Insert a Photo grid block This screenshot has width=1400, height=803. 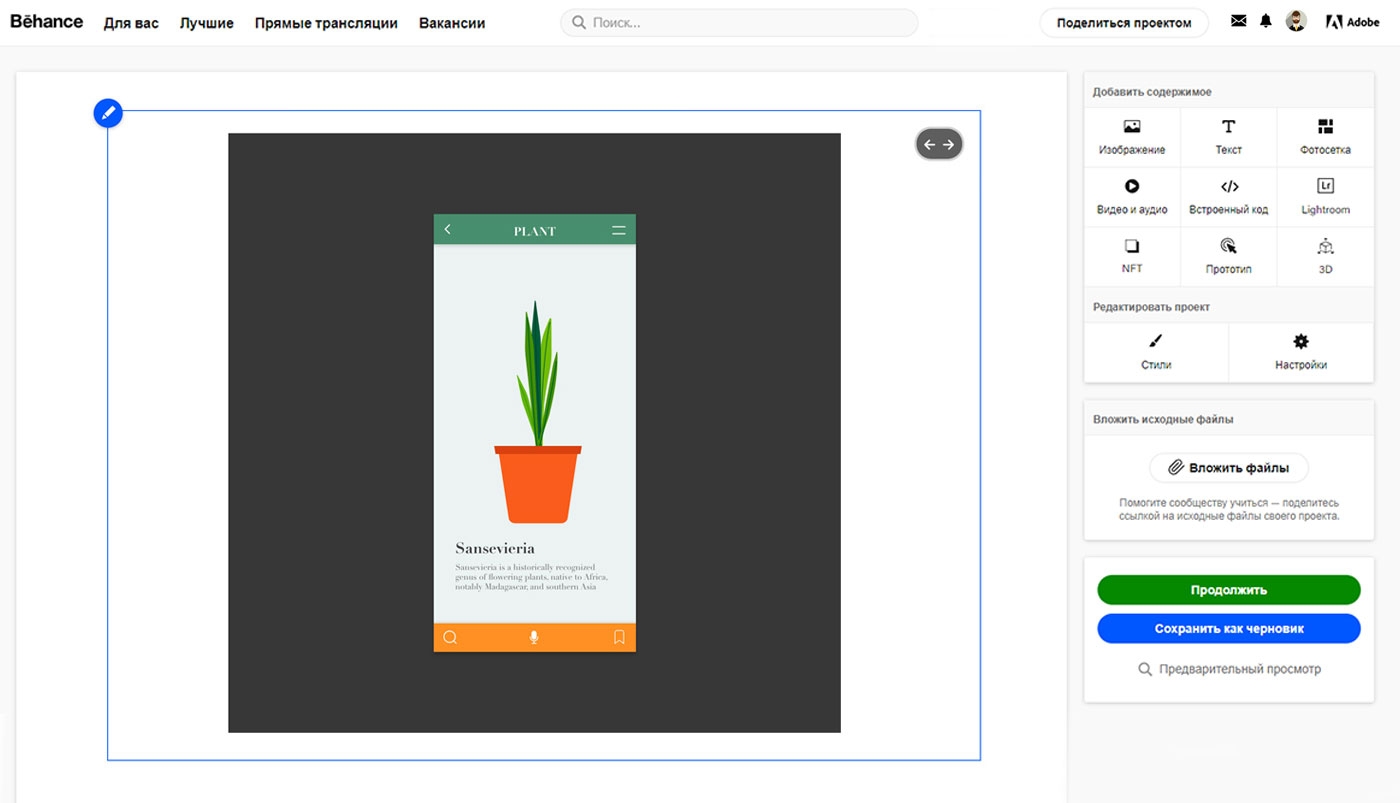(x=1325, y=137)
